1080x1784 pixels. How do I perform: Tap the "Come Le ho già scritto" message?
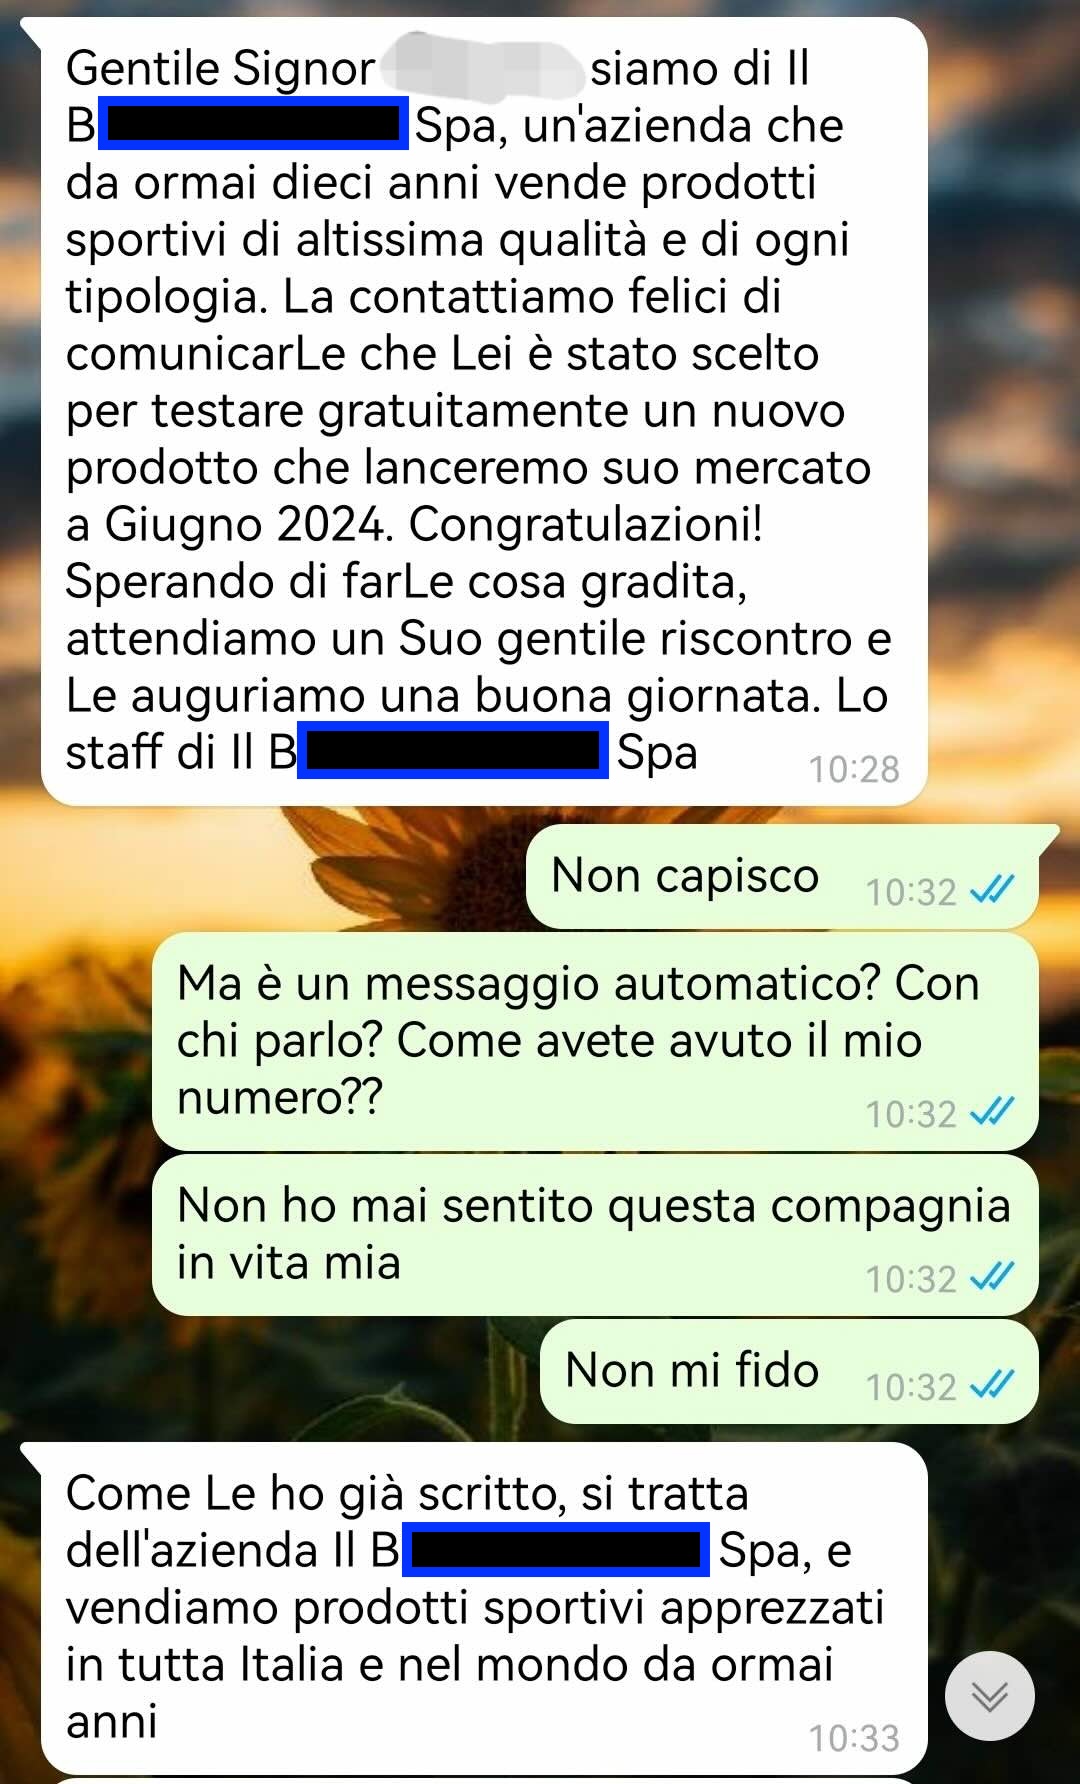point(484,1608)
